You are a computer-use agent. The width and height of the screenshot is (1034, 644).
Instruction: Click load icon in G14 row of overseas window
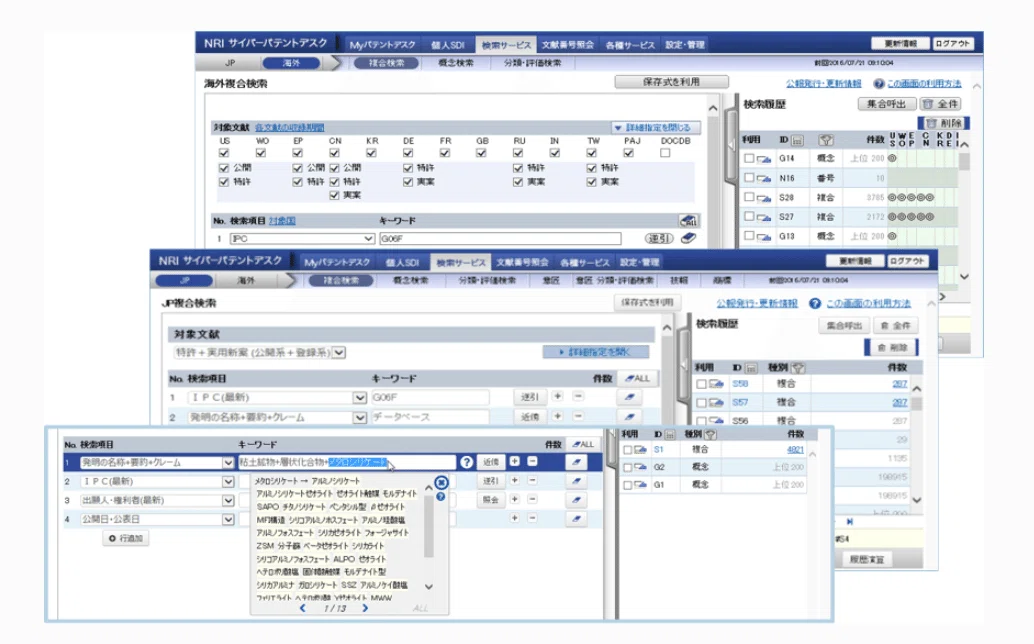click(x=764, y=159)
